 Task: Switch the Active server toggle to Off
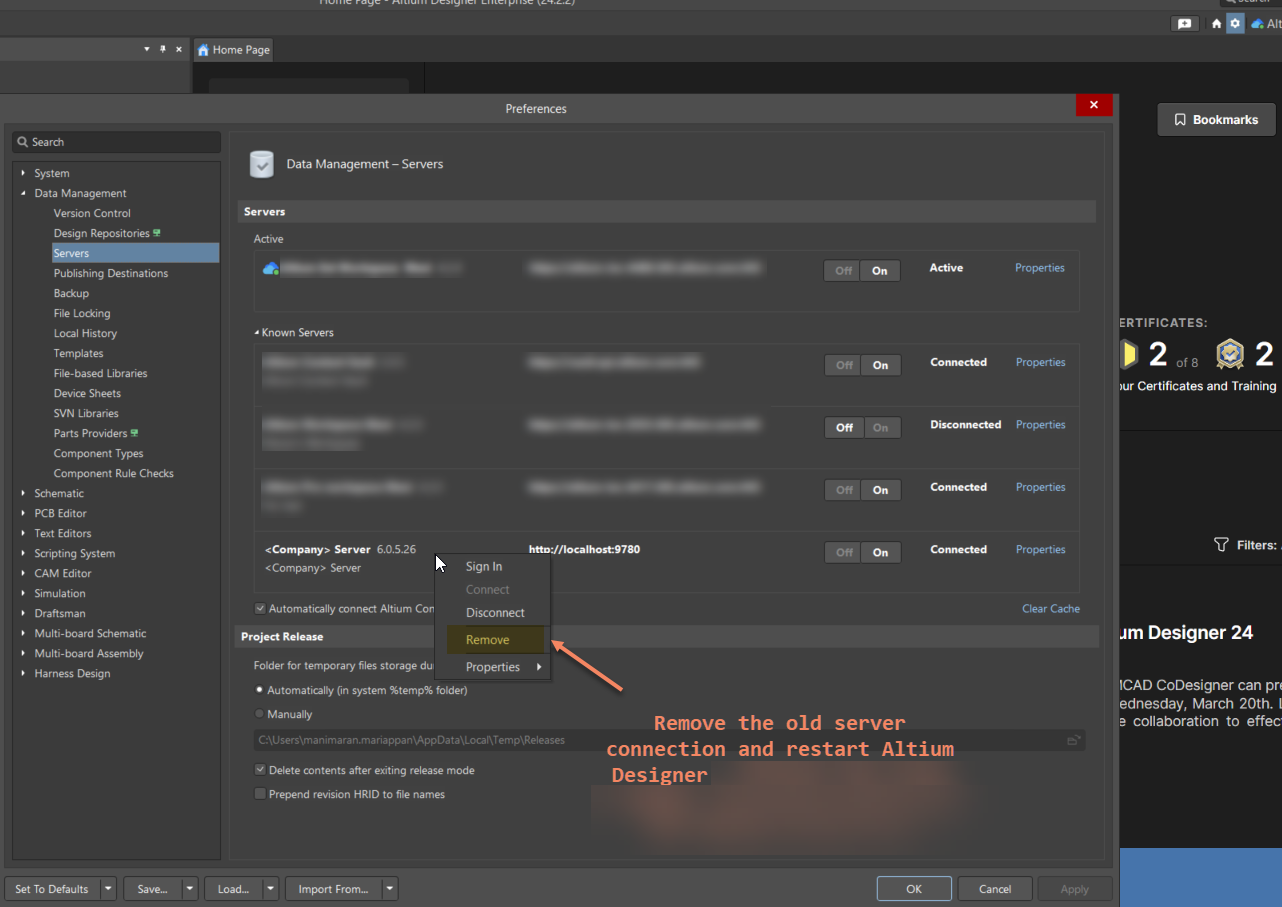coord(844,271)
